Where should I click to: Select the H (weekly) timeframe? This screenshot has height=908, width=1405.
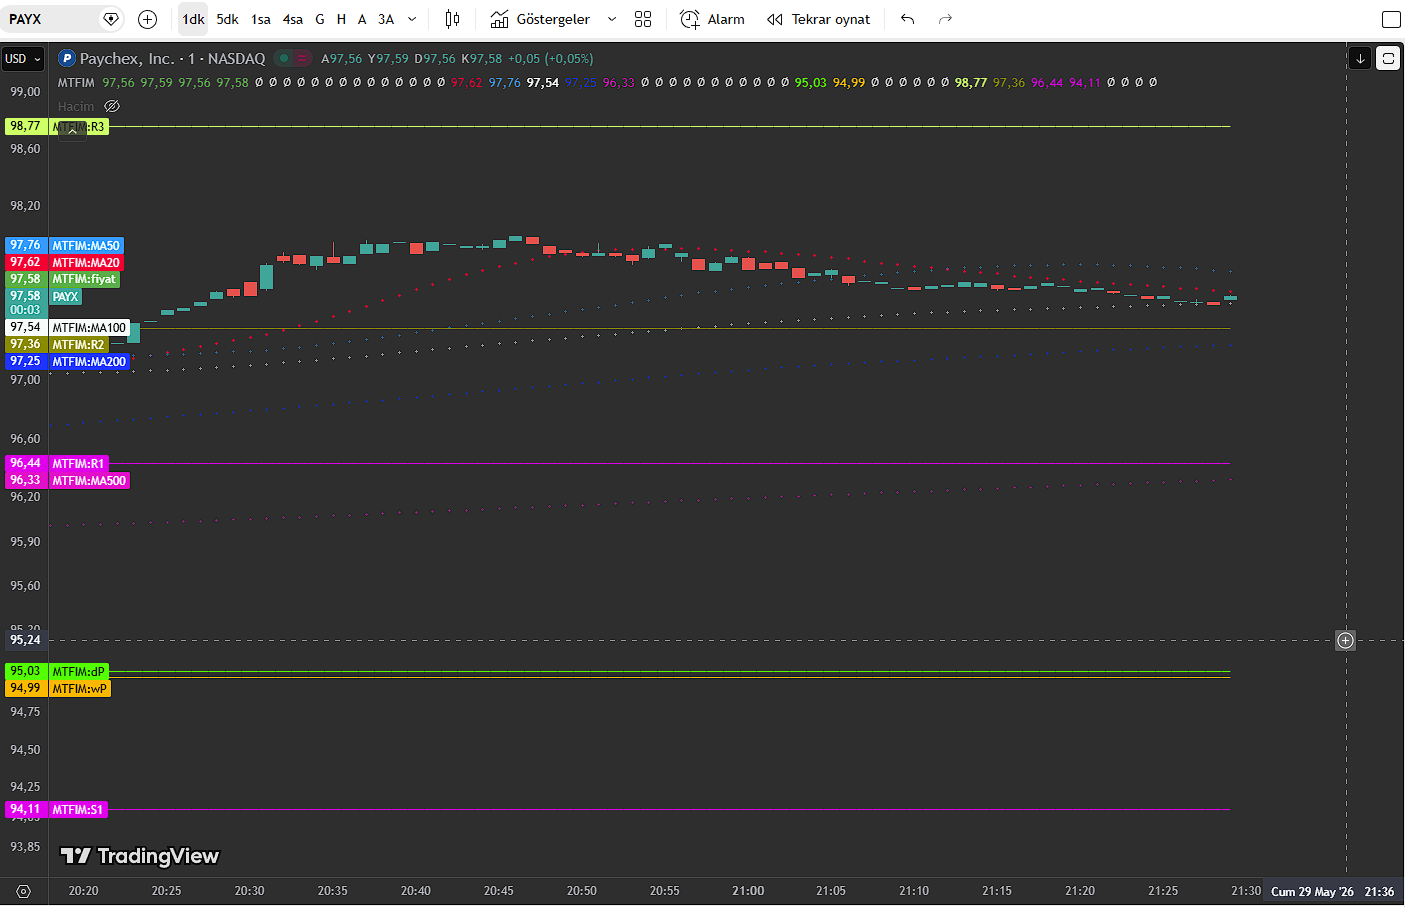tap(341, 19)
